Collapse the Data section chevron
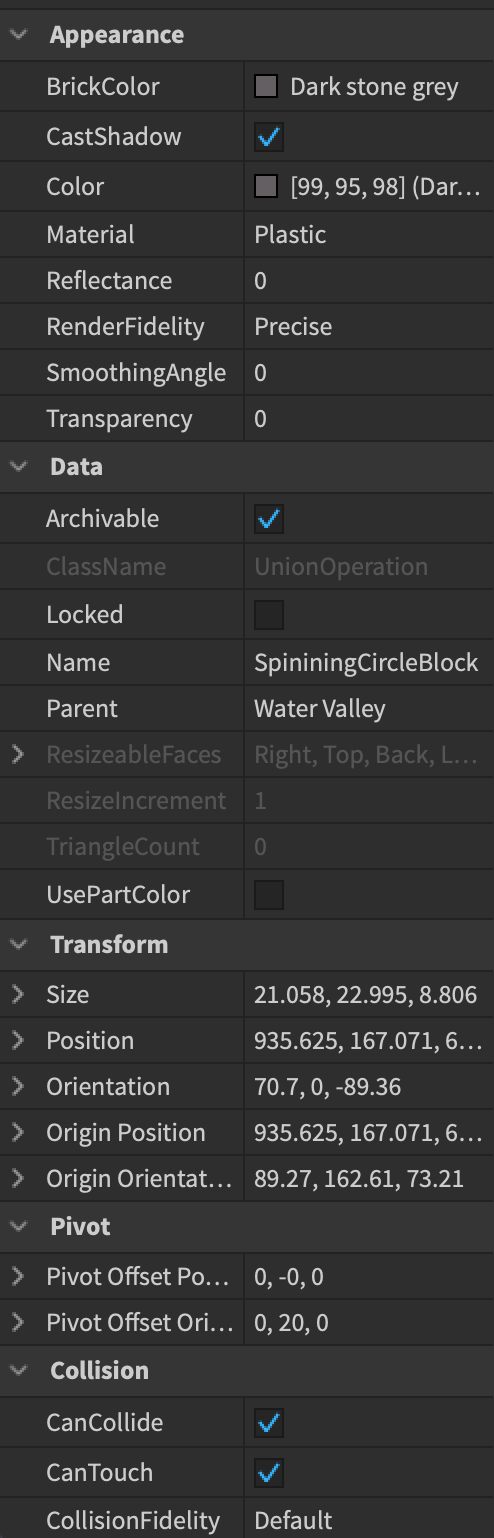The image size is (494, 1538). coord(18,466)
